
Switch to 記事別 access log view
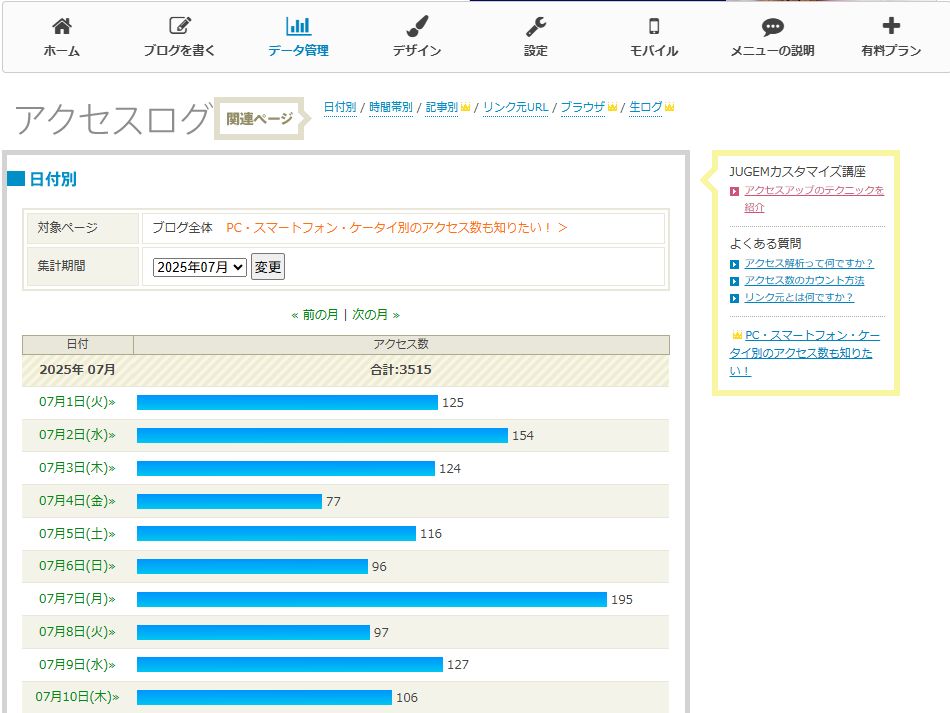(x=441, y=107)
